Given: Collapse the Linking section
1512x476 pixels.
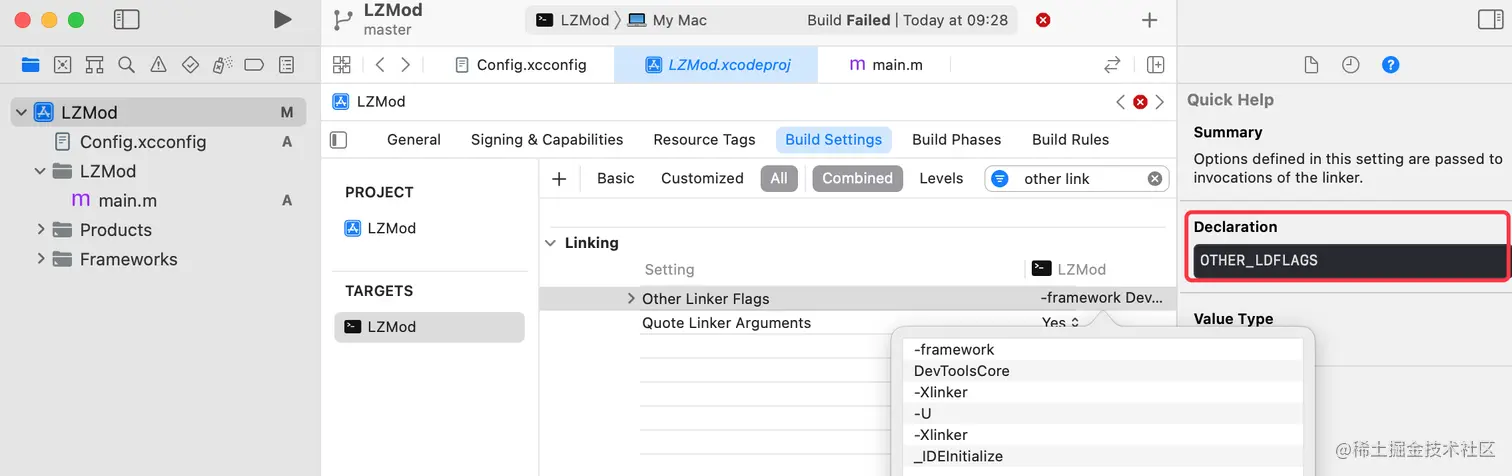Looking at the screenshot, I should 551,243.
